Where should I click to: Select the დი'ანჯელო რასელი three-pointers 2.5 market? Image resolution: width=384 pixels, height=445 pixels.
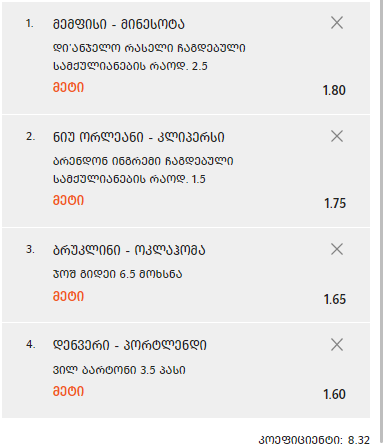tap(149, 57)
